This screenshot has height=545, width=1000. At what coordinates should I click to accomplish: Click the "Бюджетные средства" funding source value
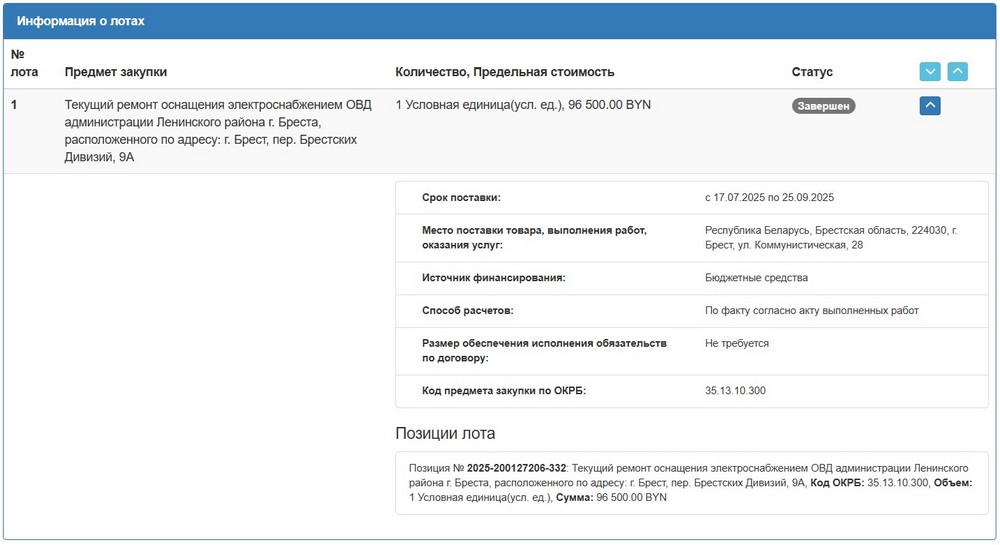click(756, 278)
